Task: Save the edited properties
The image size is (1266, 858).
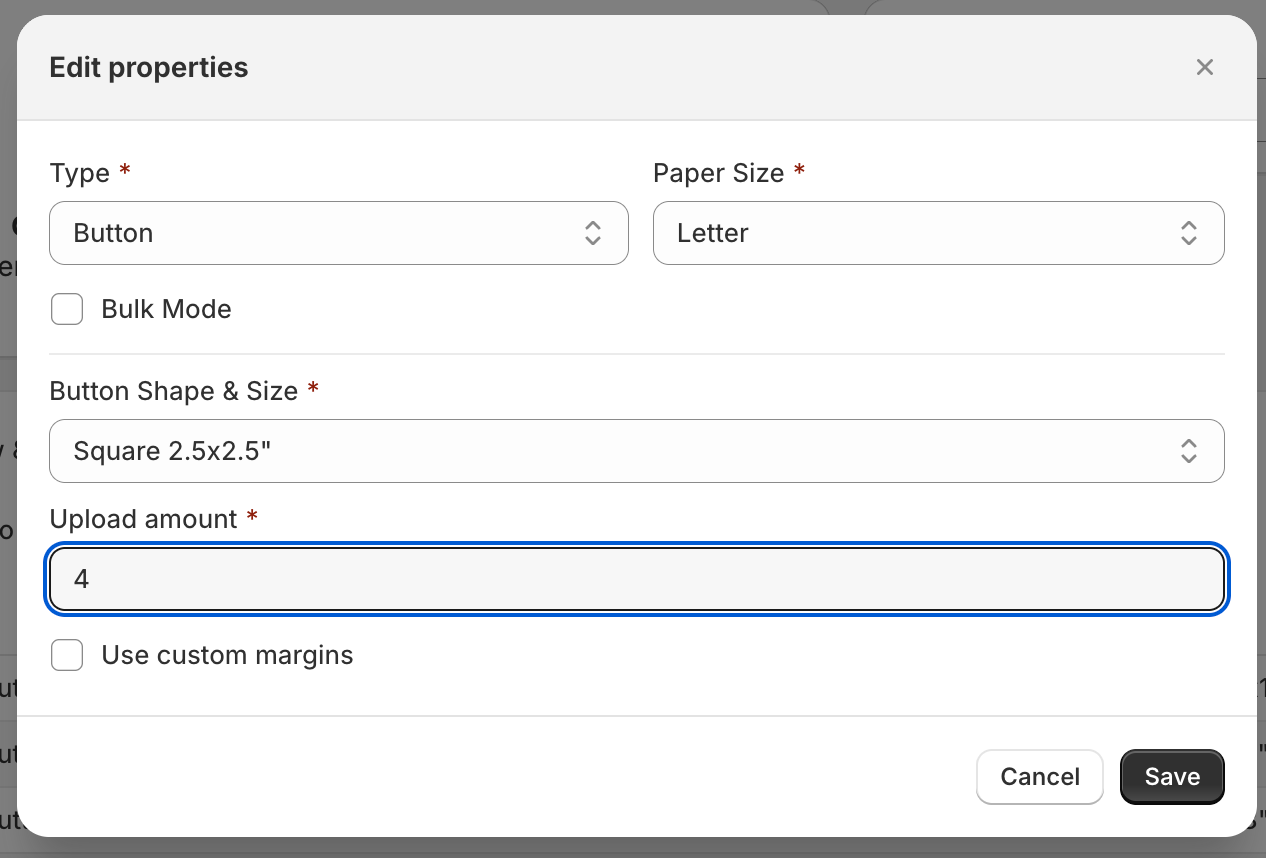Action: (x=1172, y=777)
